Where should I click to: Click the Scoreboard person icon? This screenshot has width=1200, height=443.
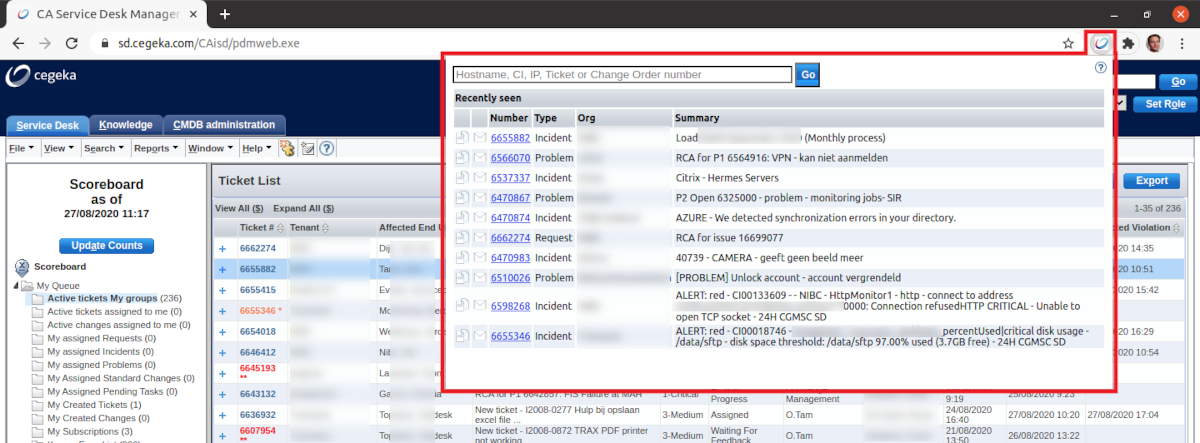pyautogui.click(x=23, y=268)
